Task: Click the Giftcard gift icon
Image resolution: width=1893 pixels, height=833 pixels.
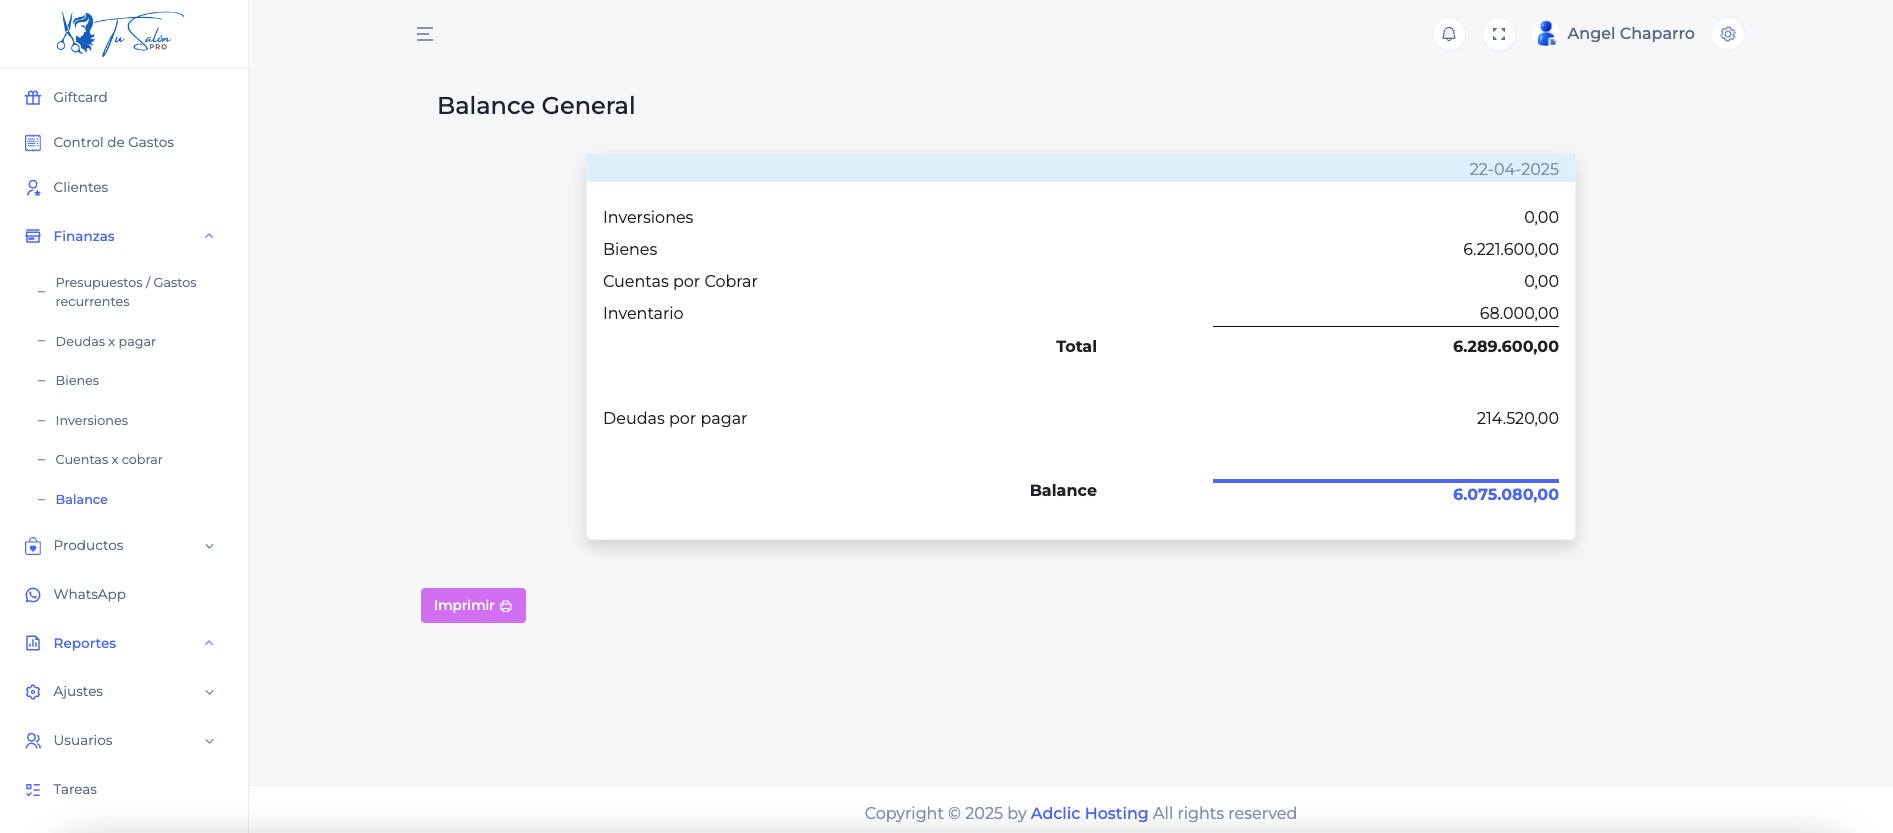Action: click(x=33, y=98)
